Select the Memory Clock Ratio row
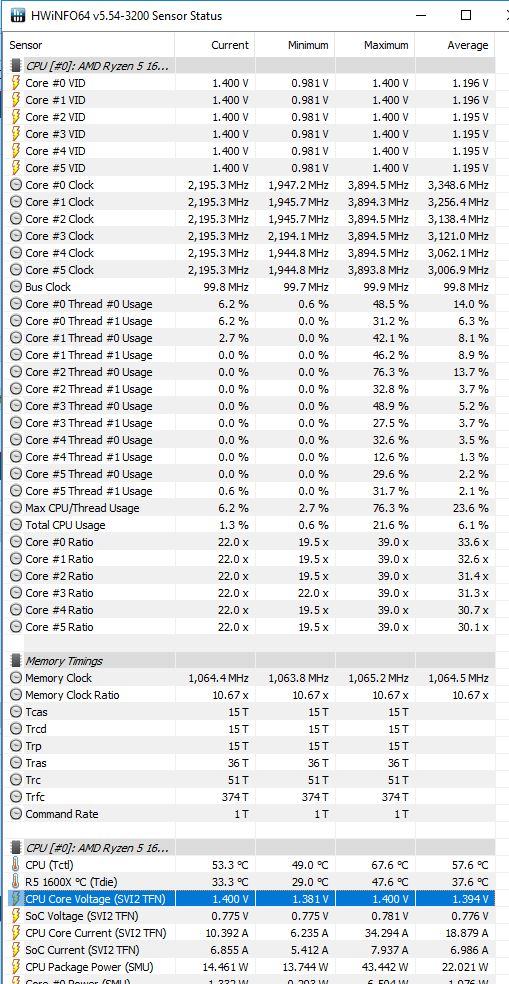This screenshot has width=509, height=984. tap(251, 695)
